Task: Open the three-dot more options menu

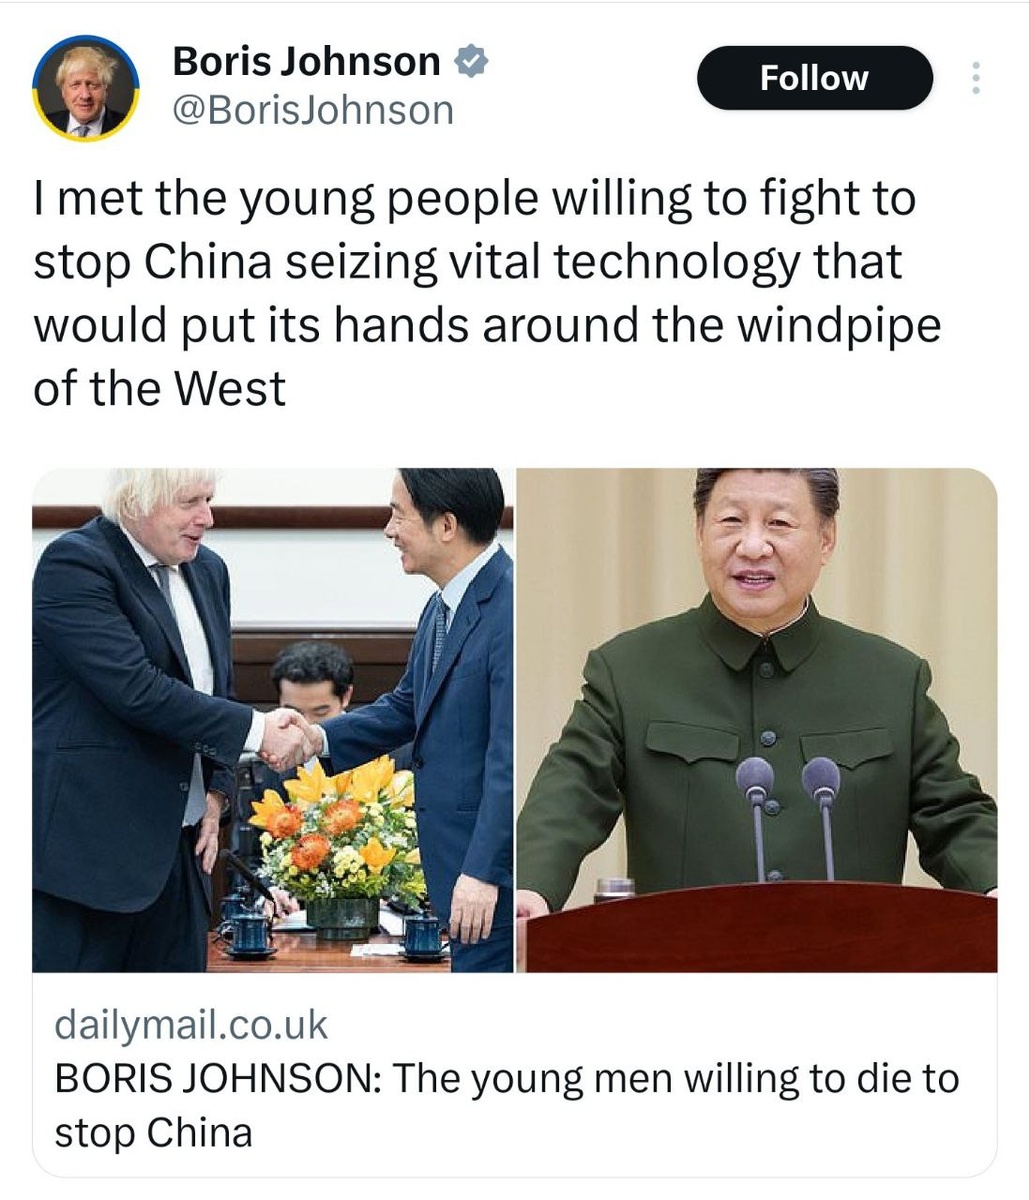Action: coord(976,78)
